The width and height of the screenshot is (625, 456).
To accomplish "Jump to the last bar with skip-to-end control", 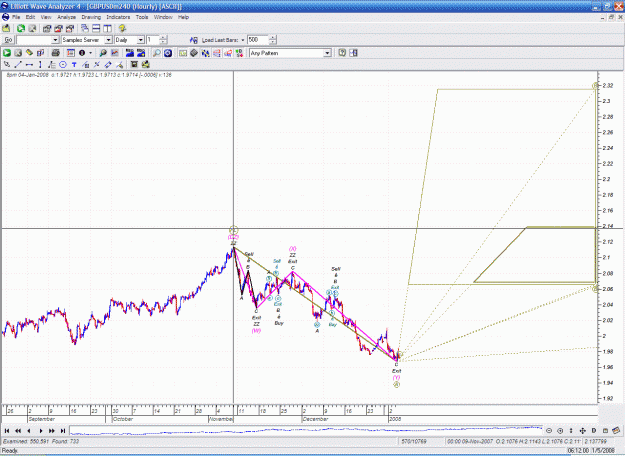I will (x=63, y=430).
